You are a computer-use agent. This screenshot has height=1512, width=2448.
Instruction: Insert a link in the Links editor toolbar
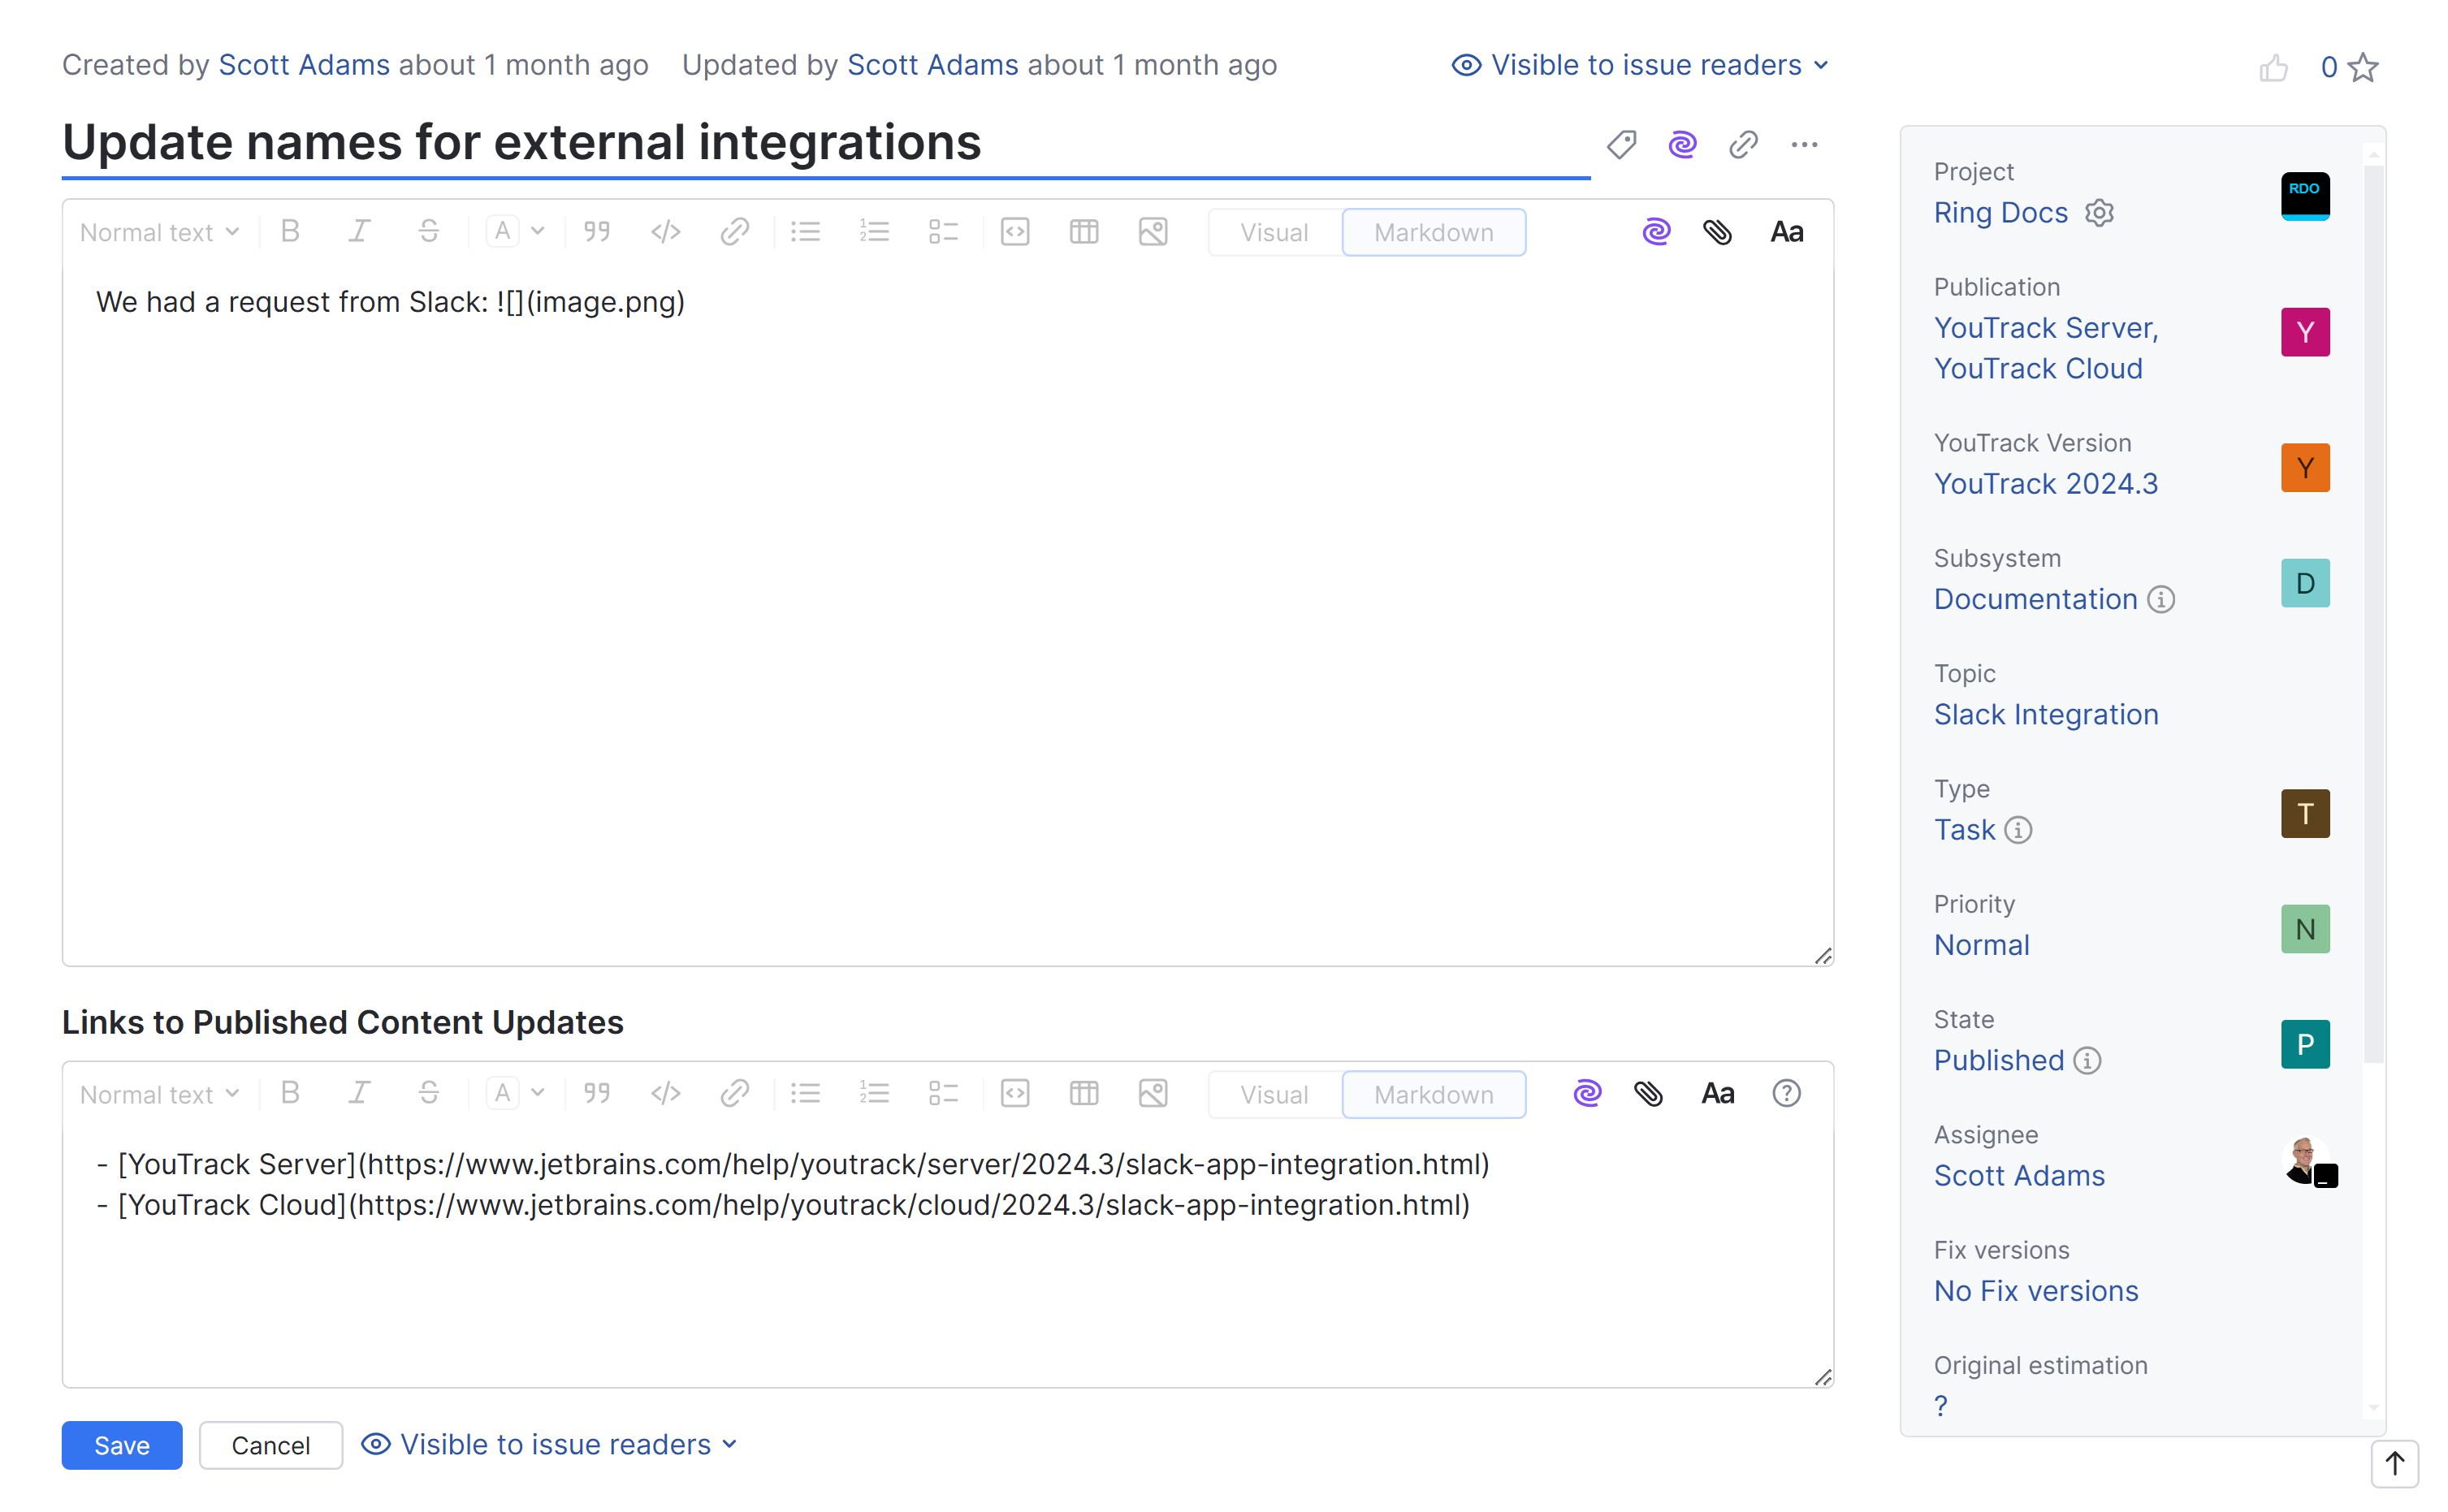point(735,1093)
